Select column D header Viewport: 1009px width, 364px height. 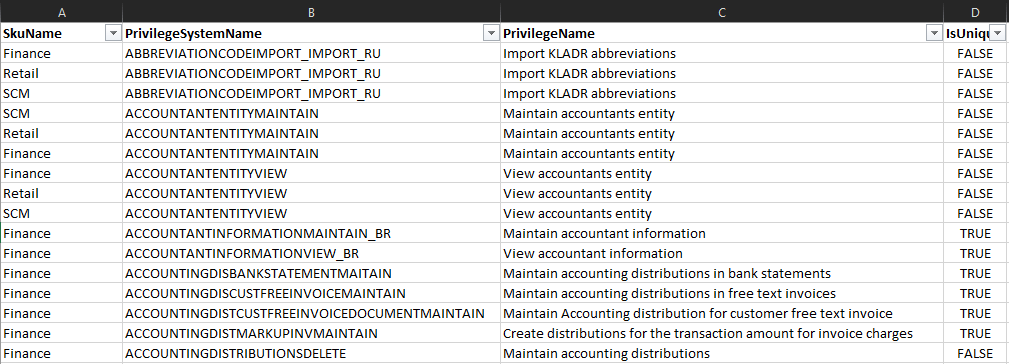tap(976, 12)
